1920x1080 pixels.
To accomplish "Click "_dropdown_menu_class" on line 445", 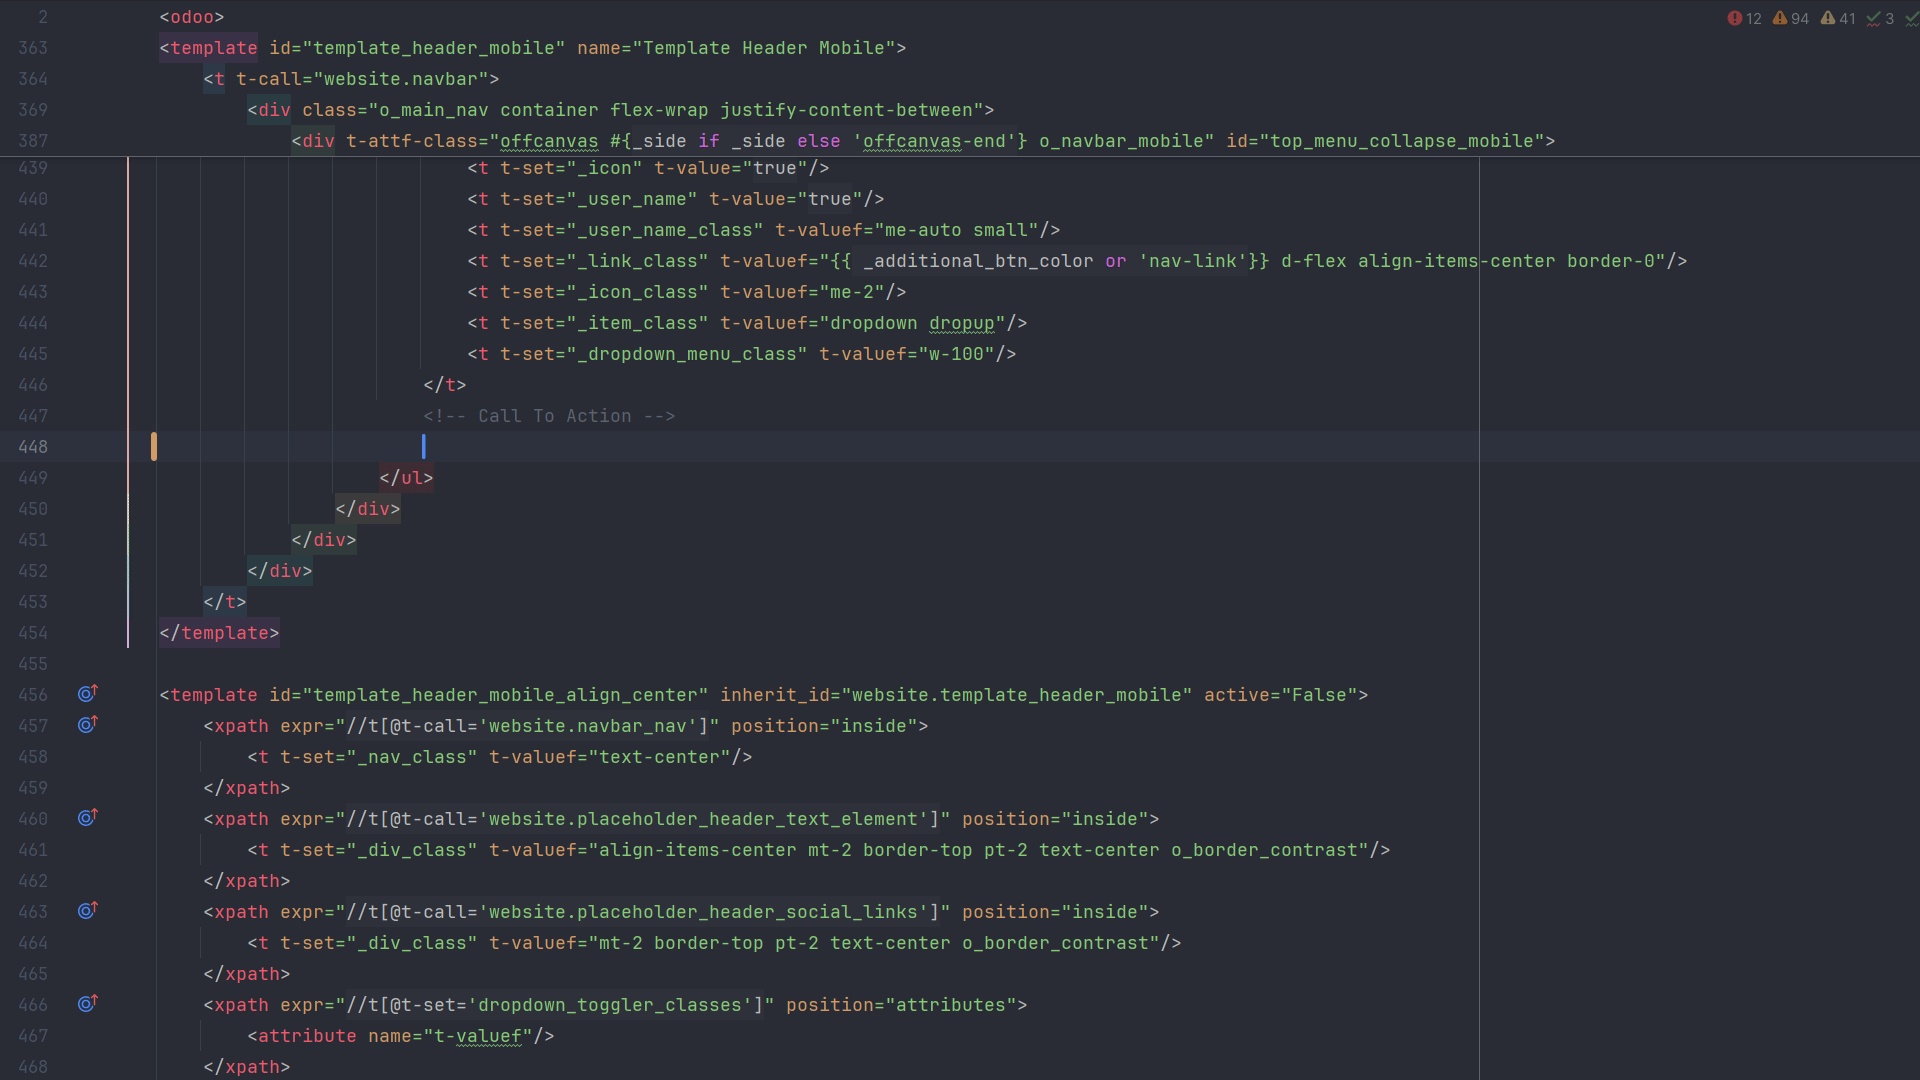I will (686, 354).
